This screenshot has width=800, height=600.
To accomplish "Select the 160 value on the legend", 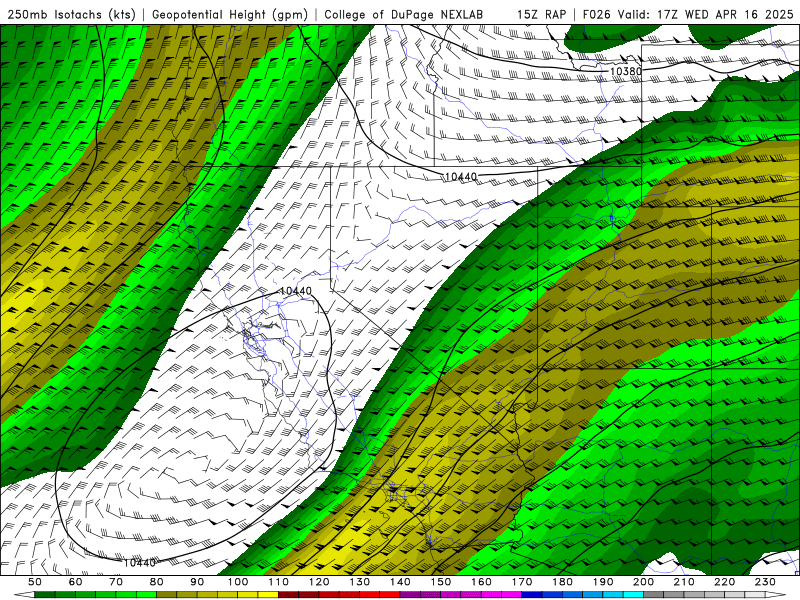I will [x=482, y=582].
